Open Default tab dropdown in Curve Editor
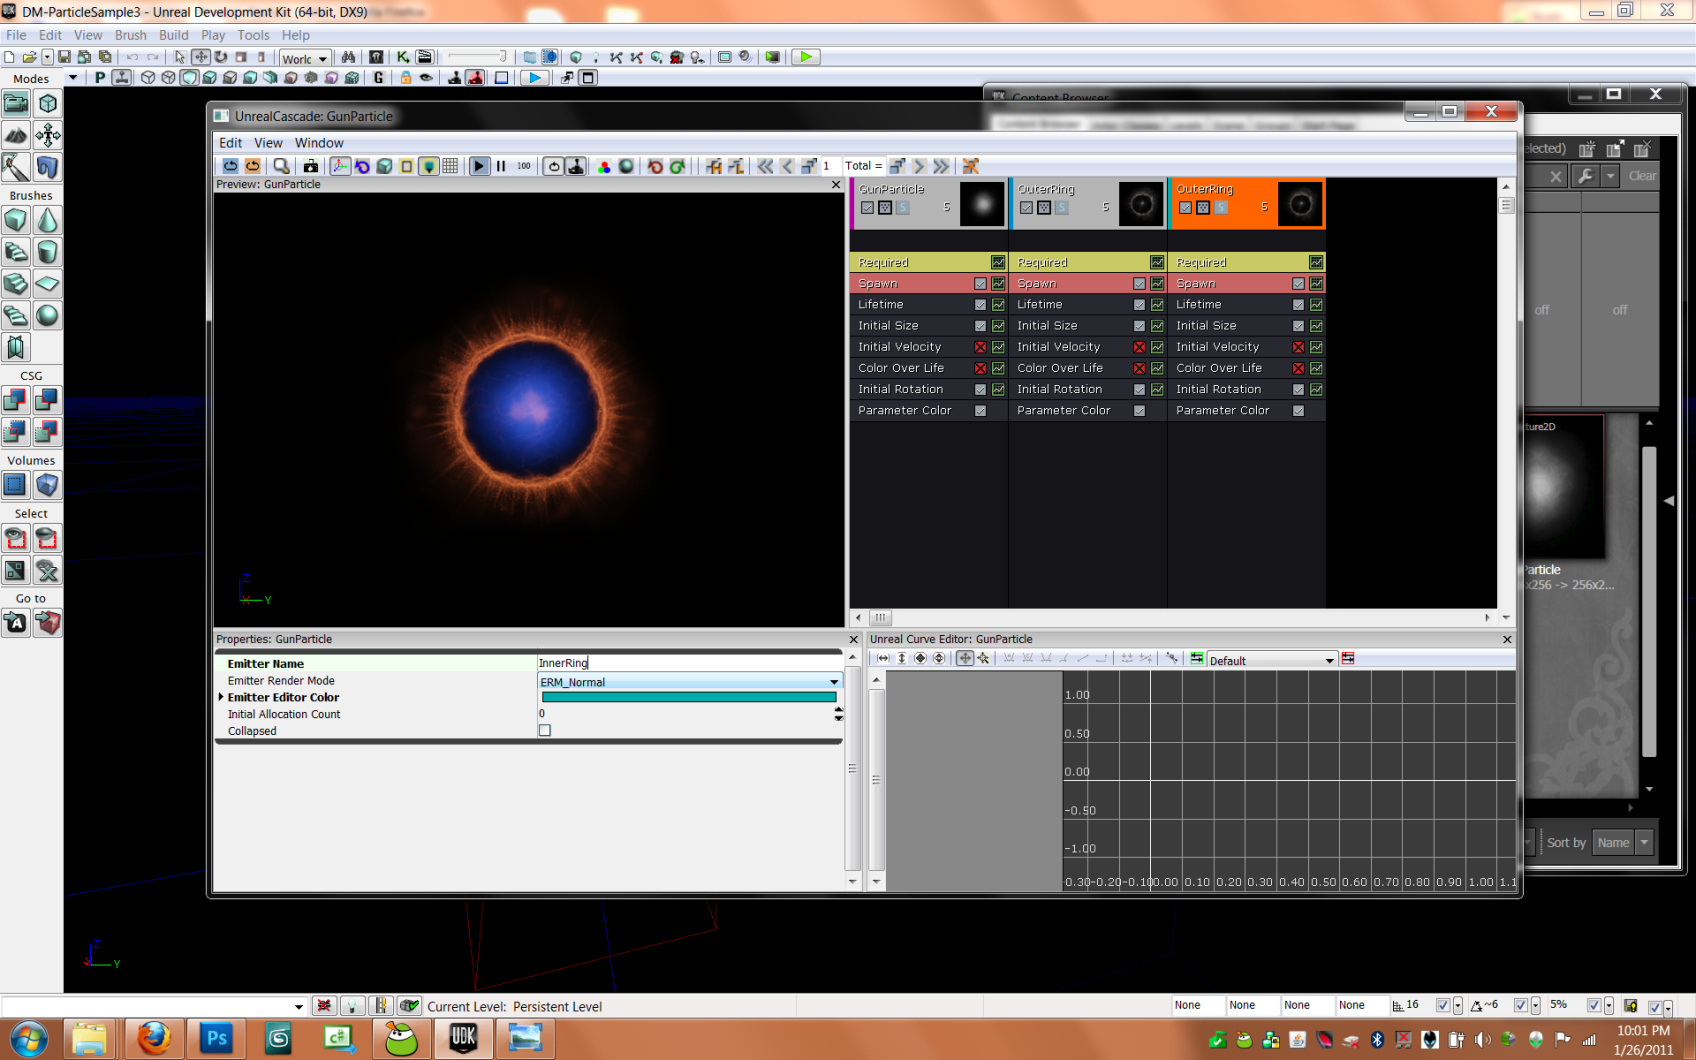Viewport: 1696px width, 1060px height. (x=1329, y=660)
